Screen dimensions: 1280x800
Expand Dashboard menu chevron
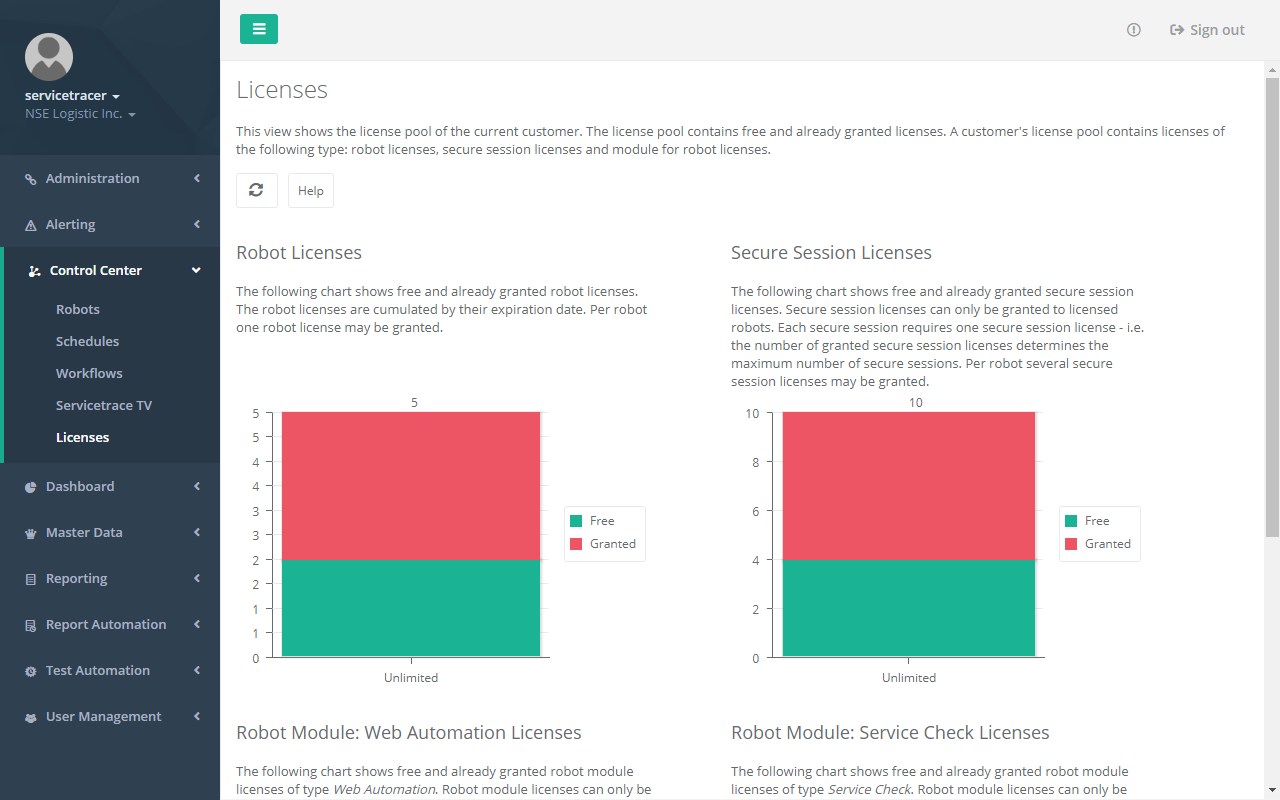pyautogui.click(x=197, y=486)
